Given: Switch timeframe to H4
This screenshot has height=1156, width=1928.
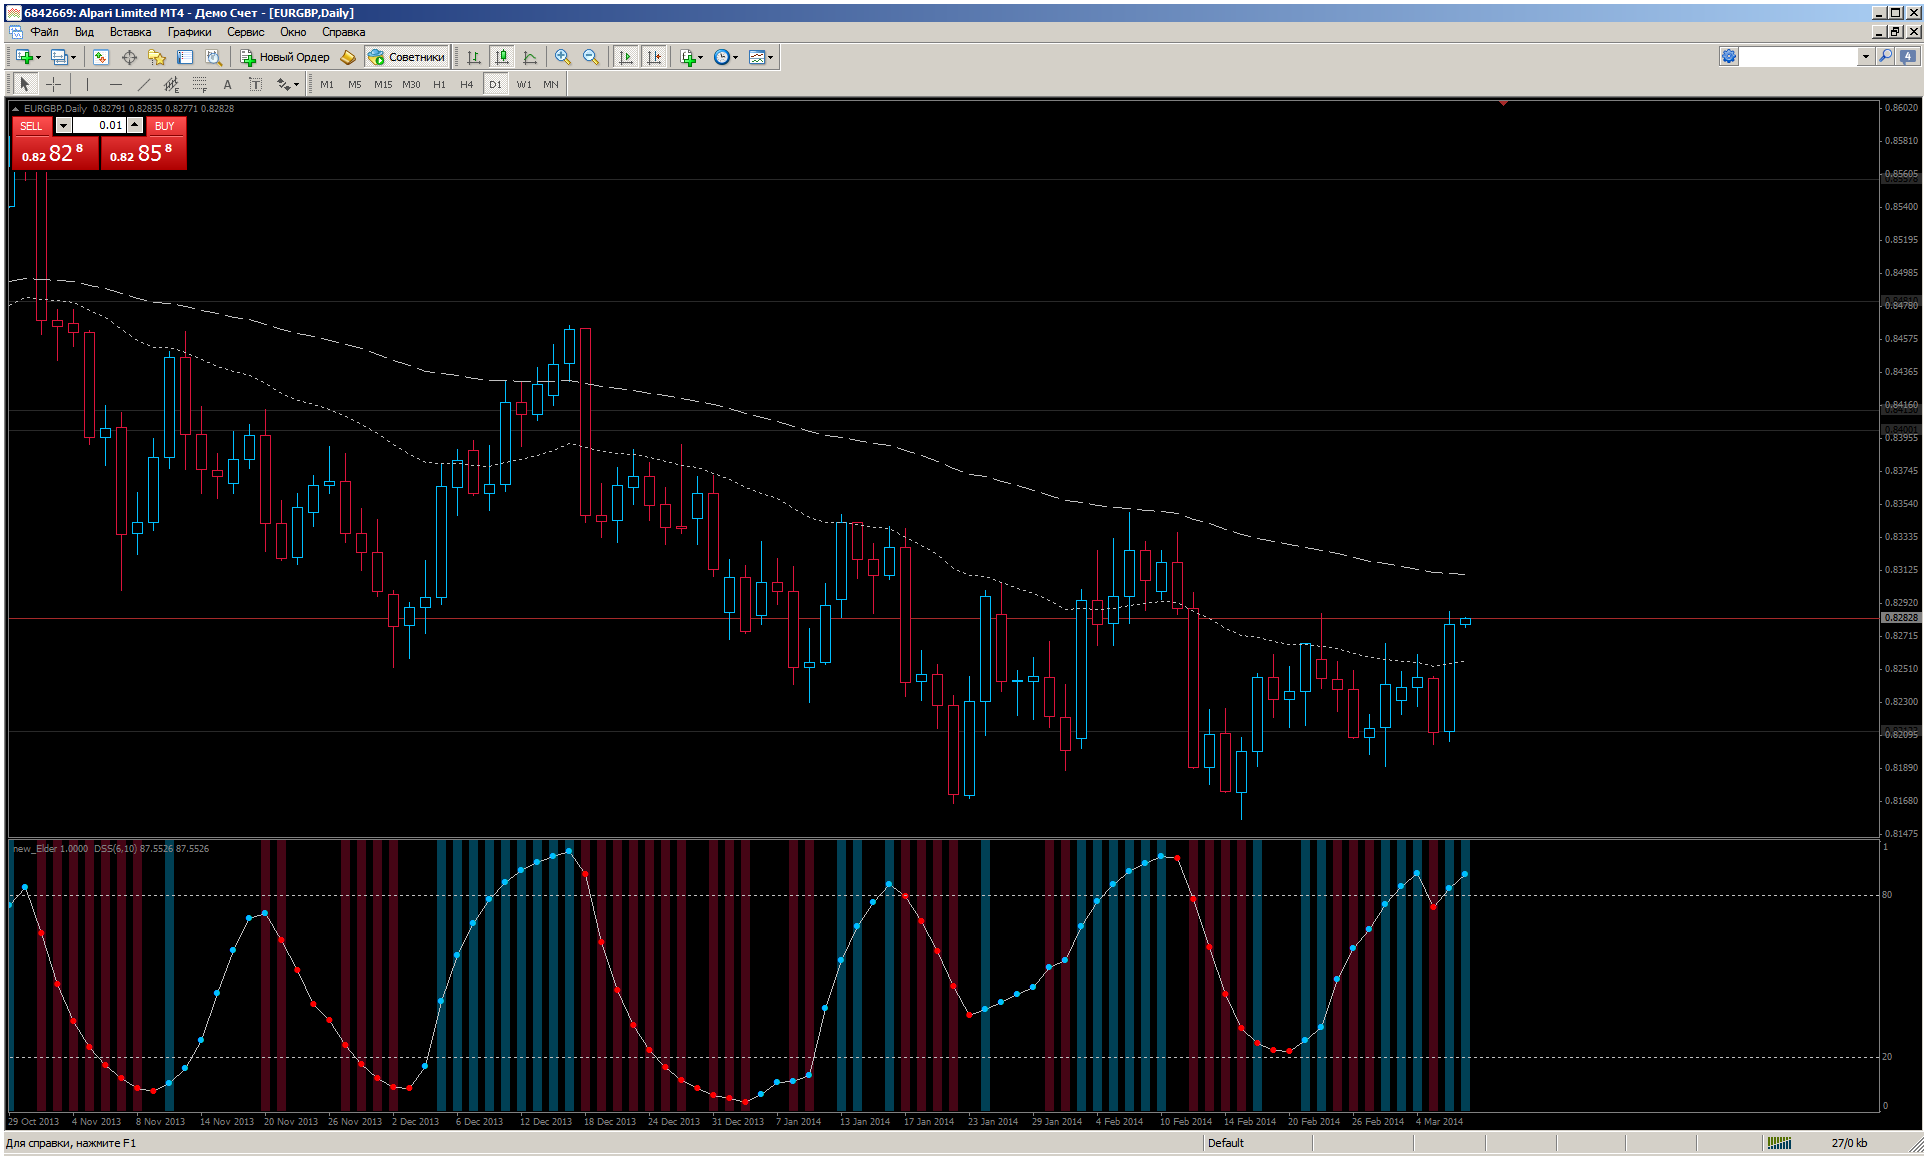Looking at the screenshot, I should [x=467, y=84].
